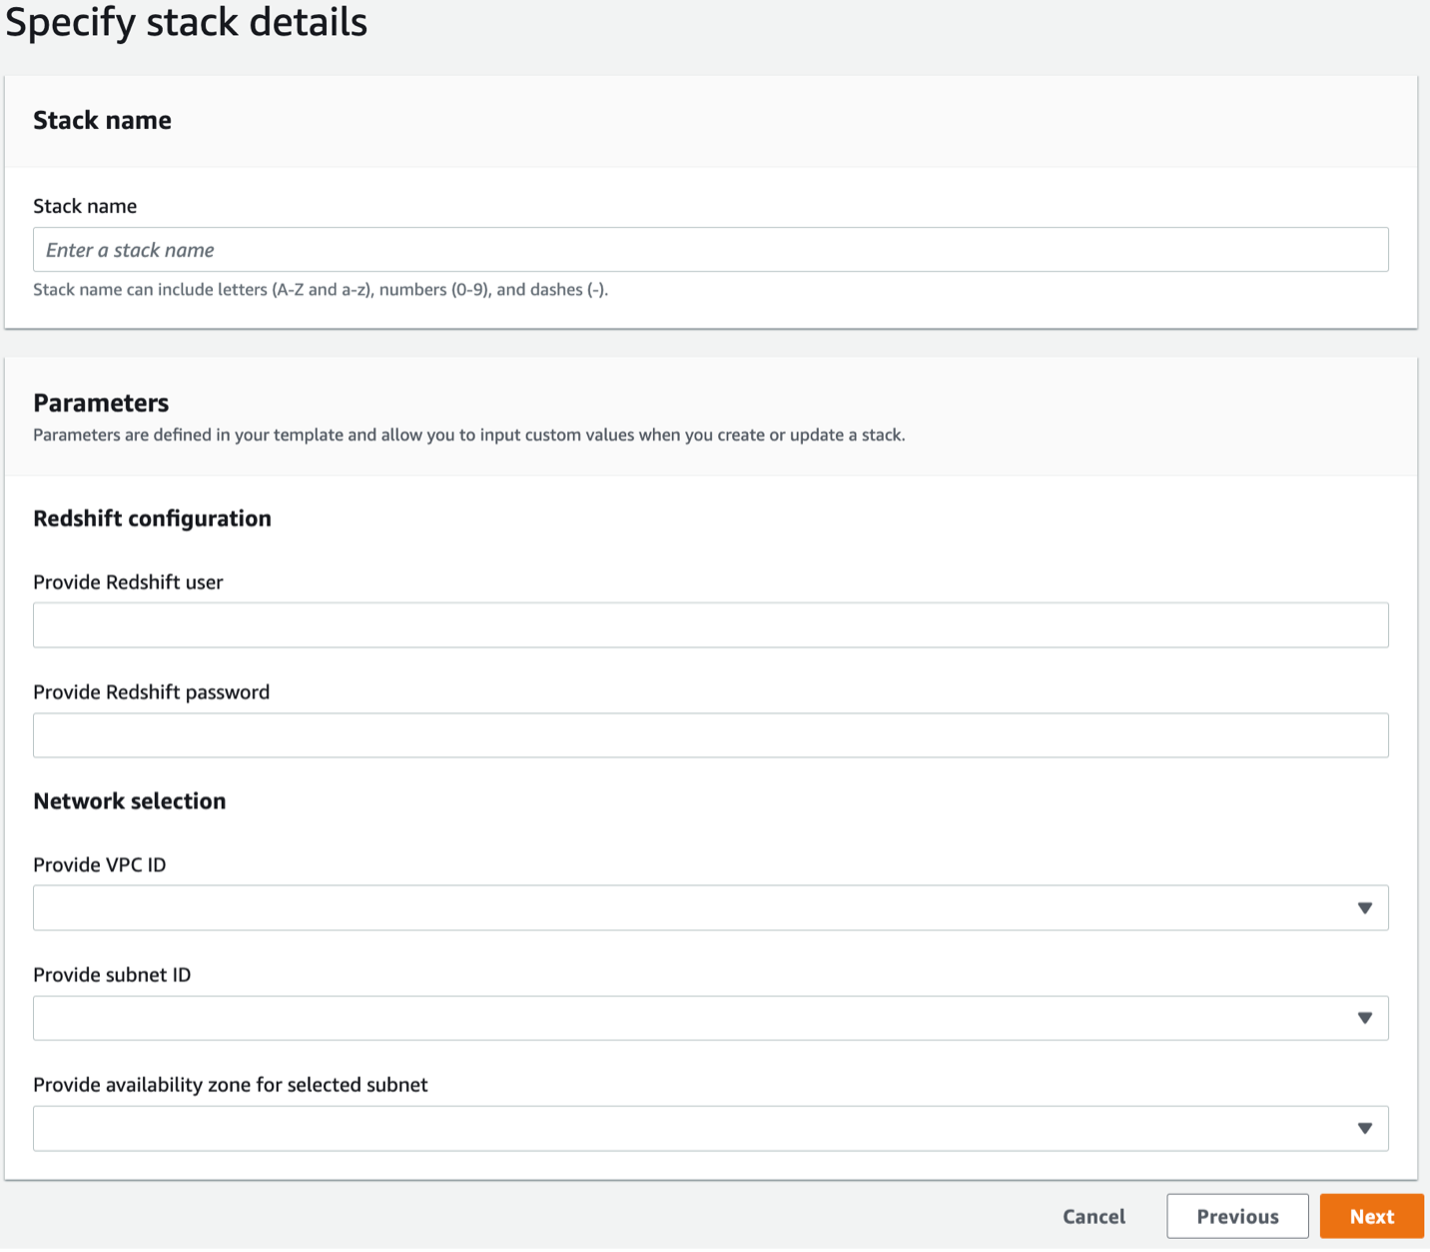Click the subnet ID dropdown arrow icon

point(1364,1018)
